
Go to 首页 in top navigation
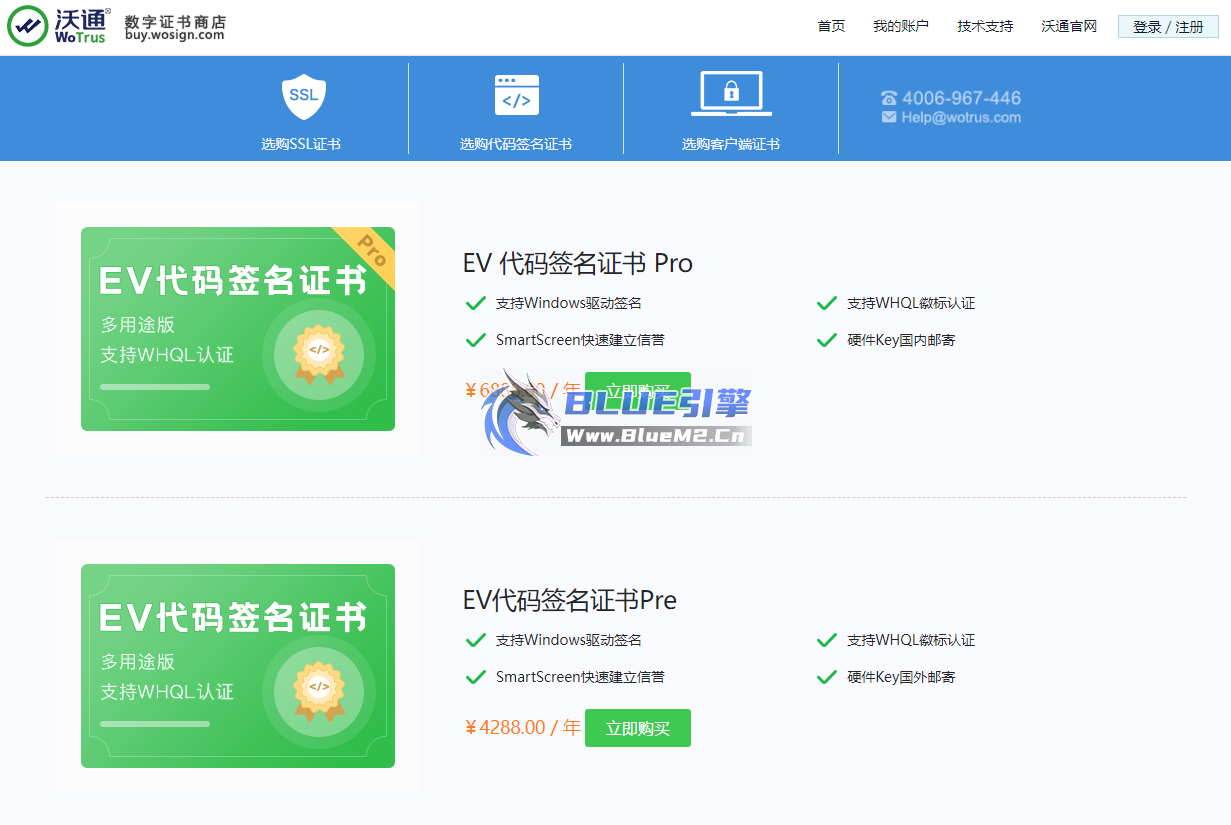tap(831, 26)
